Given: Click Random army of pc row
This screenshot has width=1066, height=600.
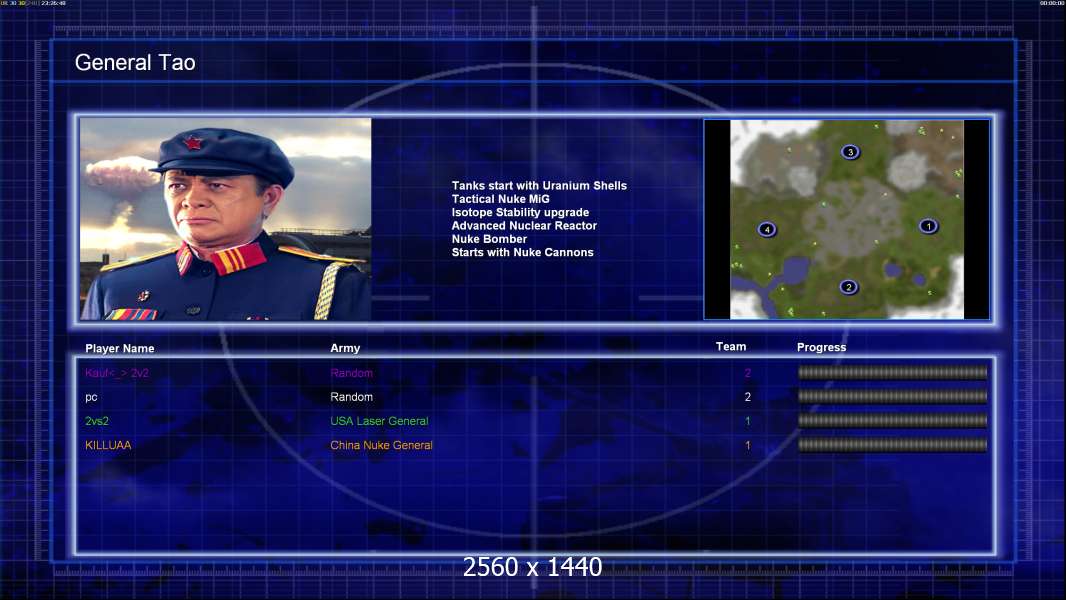Looking at the screenshot, I should tap(351, 397).
